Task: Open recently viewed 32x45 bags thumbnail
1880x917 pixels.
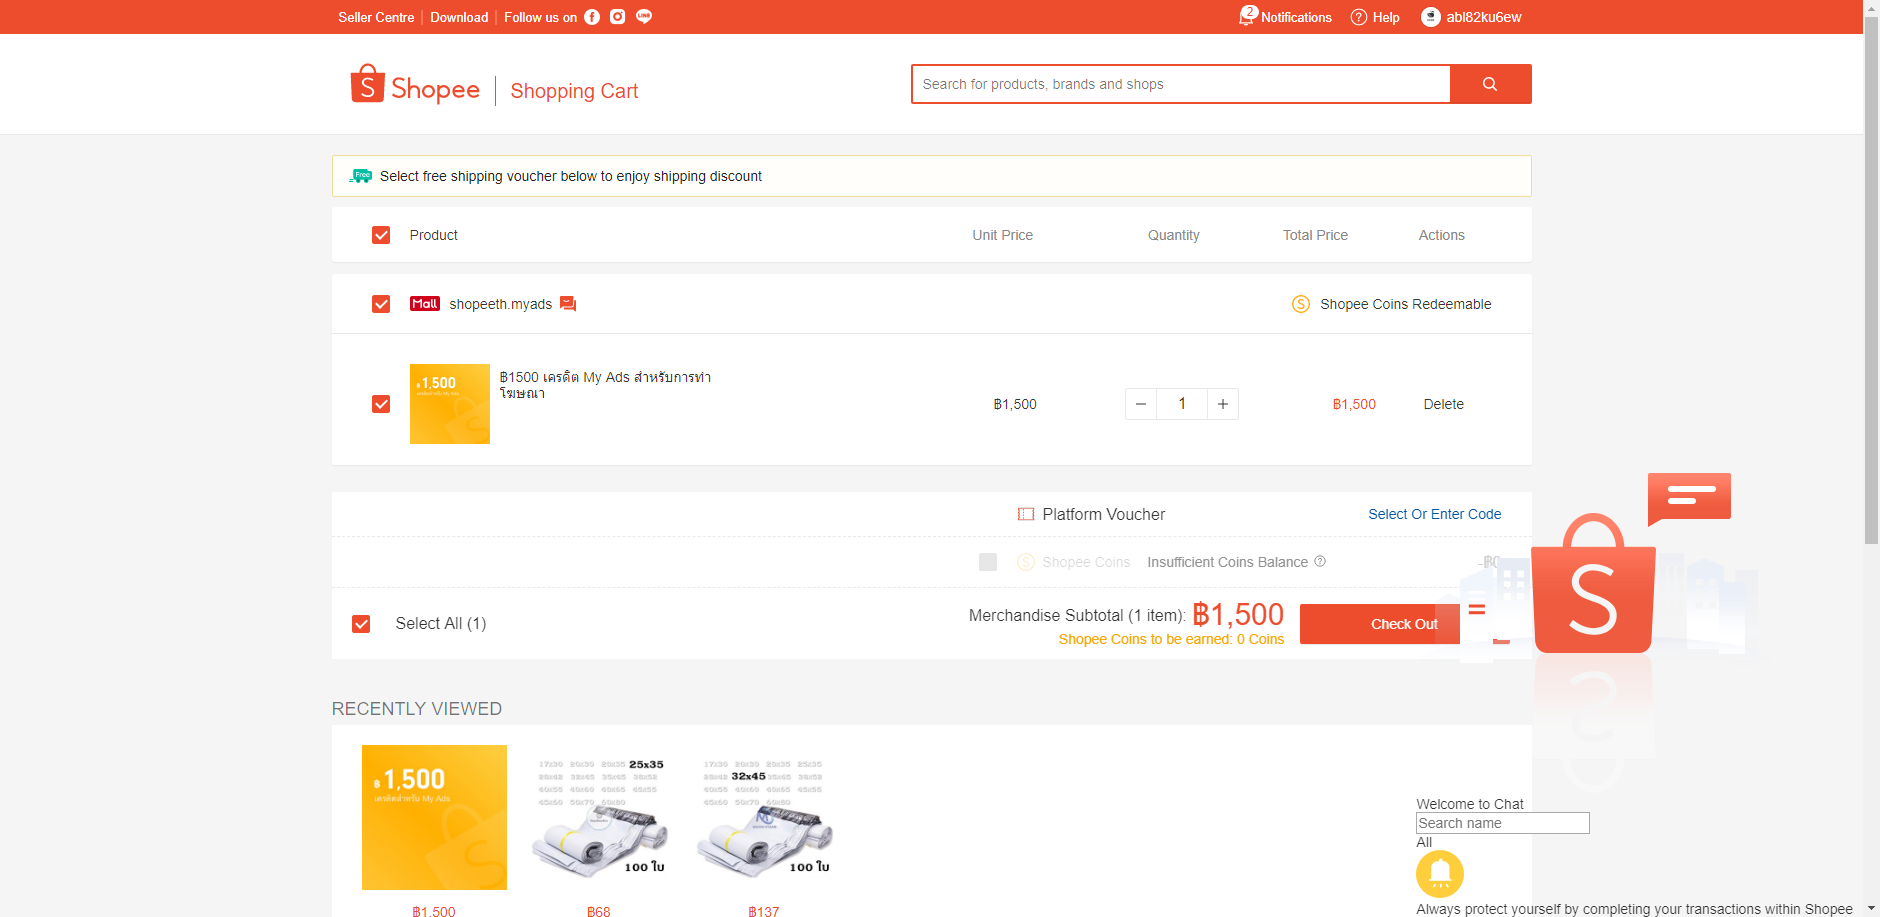Action: (x=764, y=817)
